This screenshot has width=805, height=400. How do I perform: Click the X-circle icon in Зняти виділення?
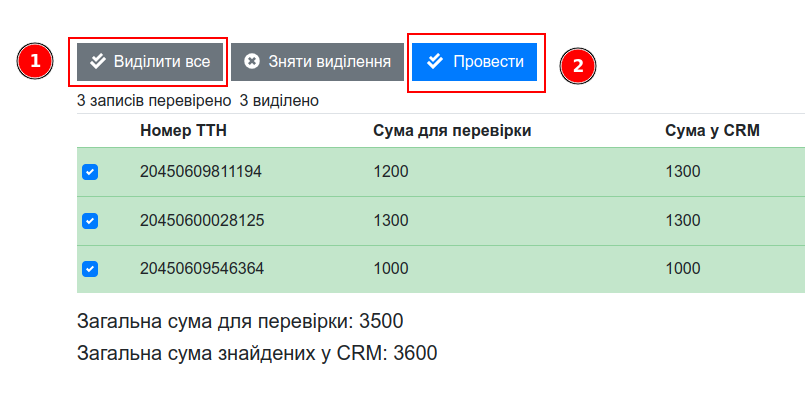click(x=252, y=62)
